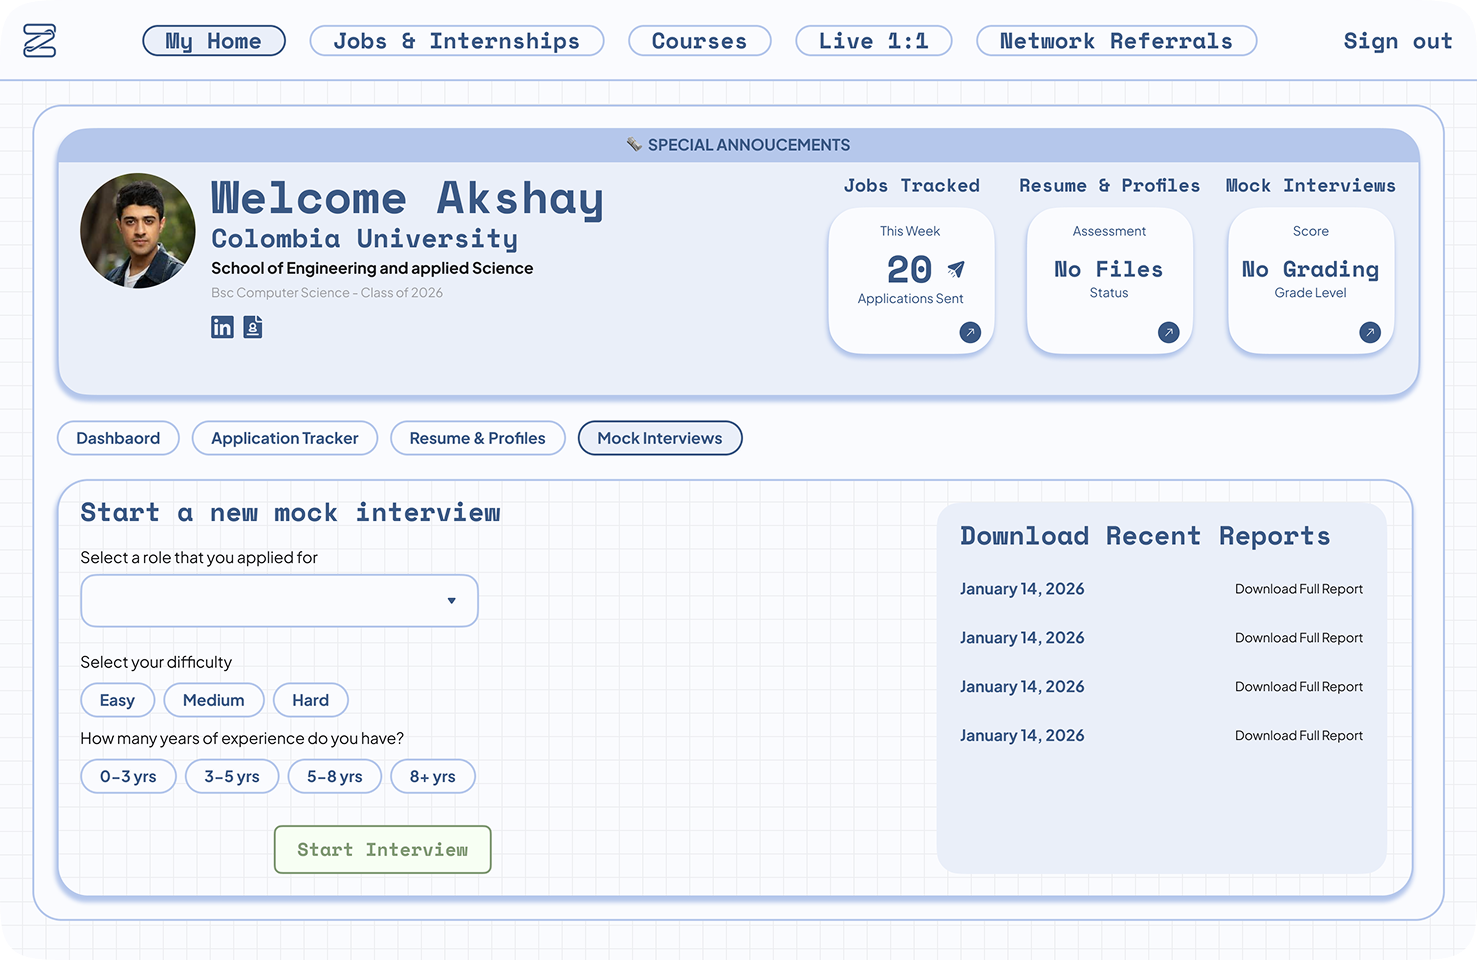Viewport: 1478px width, 960px height.
Task: Open the Mock Interviews score card arrow icon
Action: point(1370,332)
